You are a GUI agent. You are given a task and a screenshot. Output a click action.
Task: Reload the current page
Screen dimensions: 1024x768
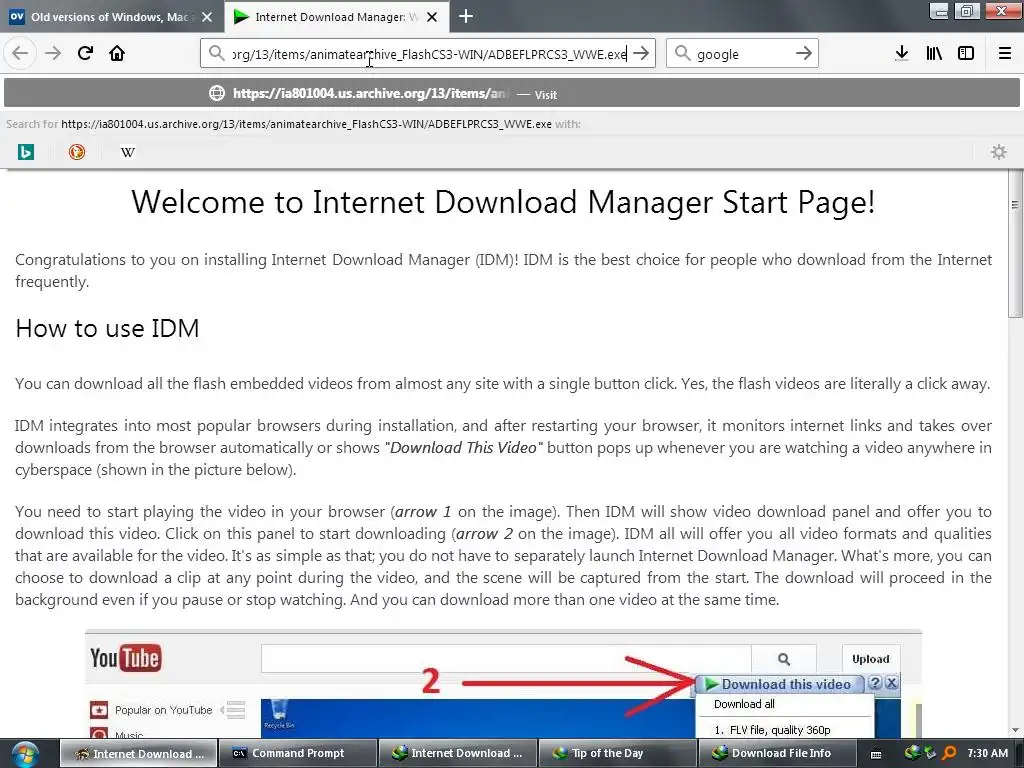pyautogui.click(x=86, y=53)
